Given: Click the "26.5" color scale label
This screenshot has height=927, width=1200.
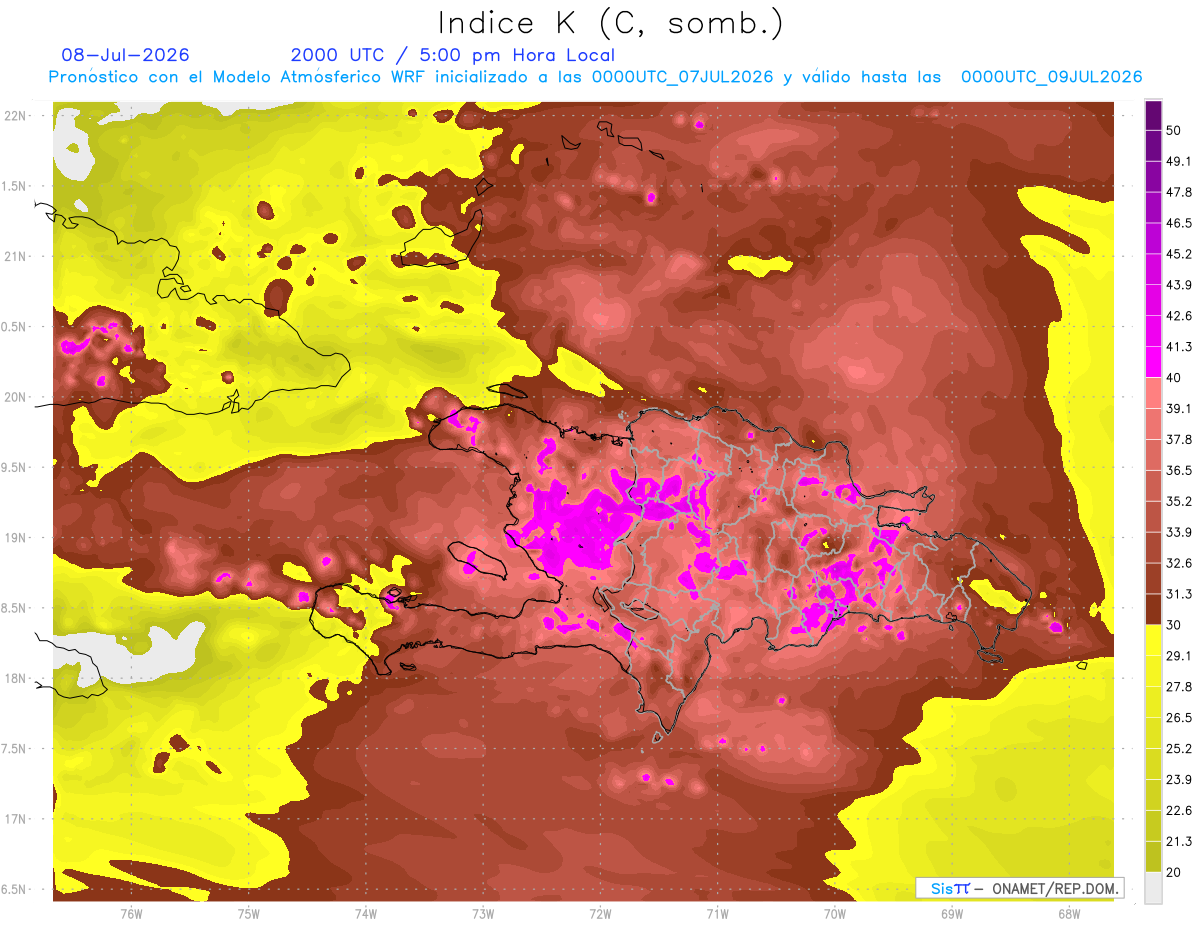Looking at the screenshot, I should point(1179,717).
